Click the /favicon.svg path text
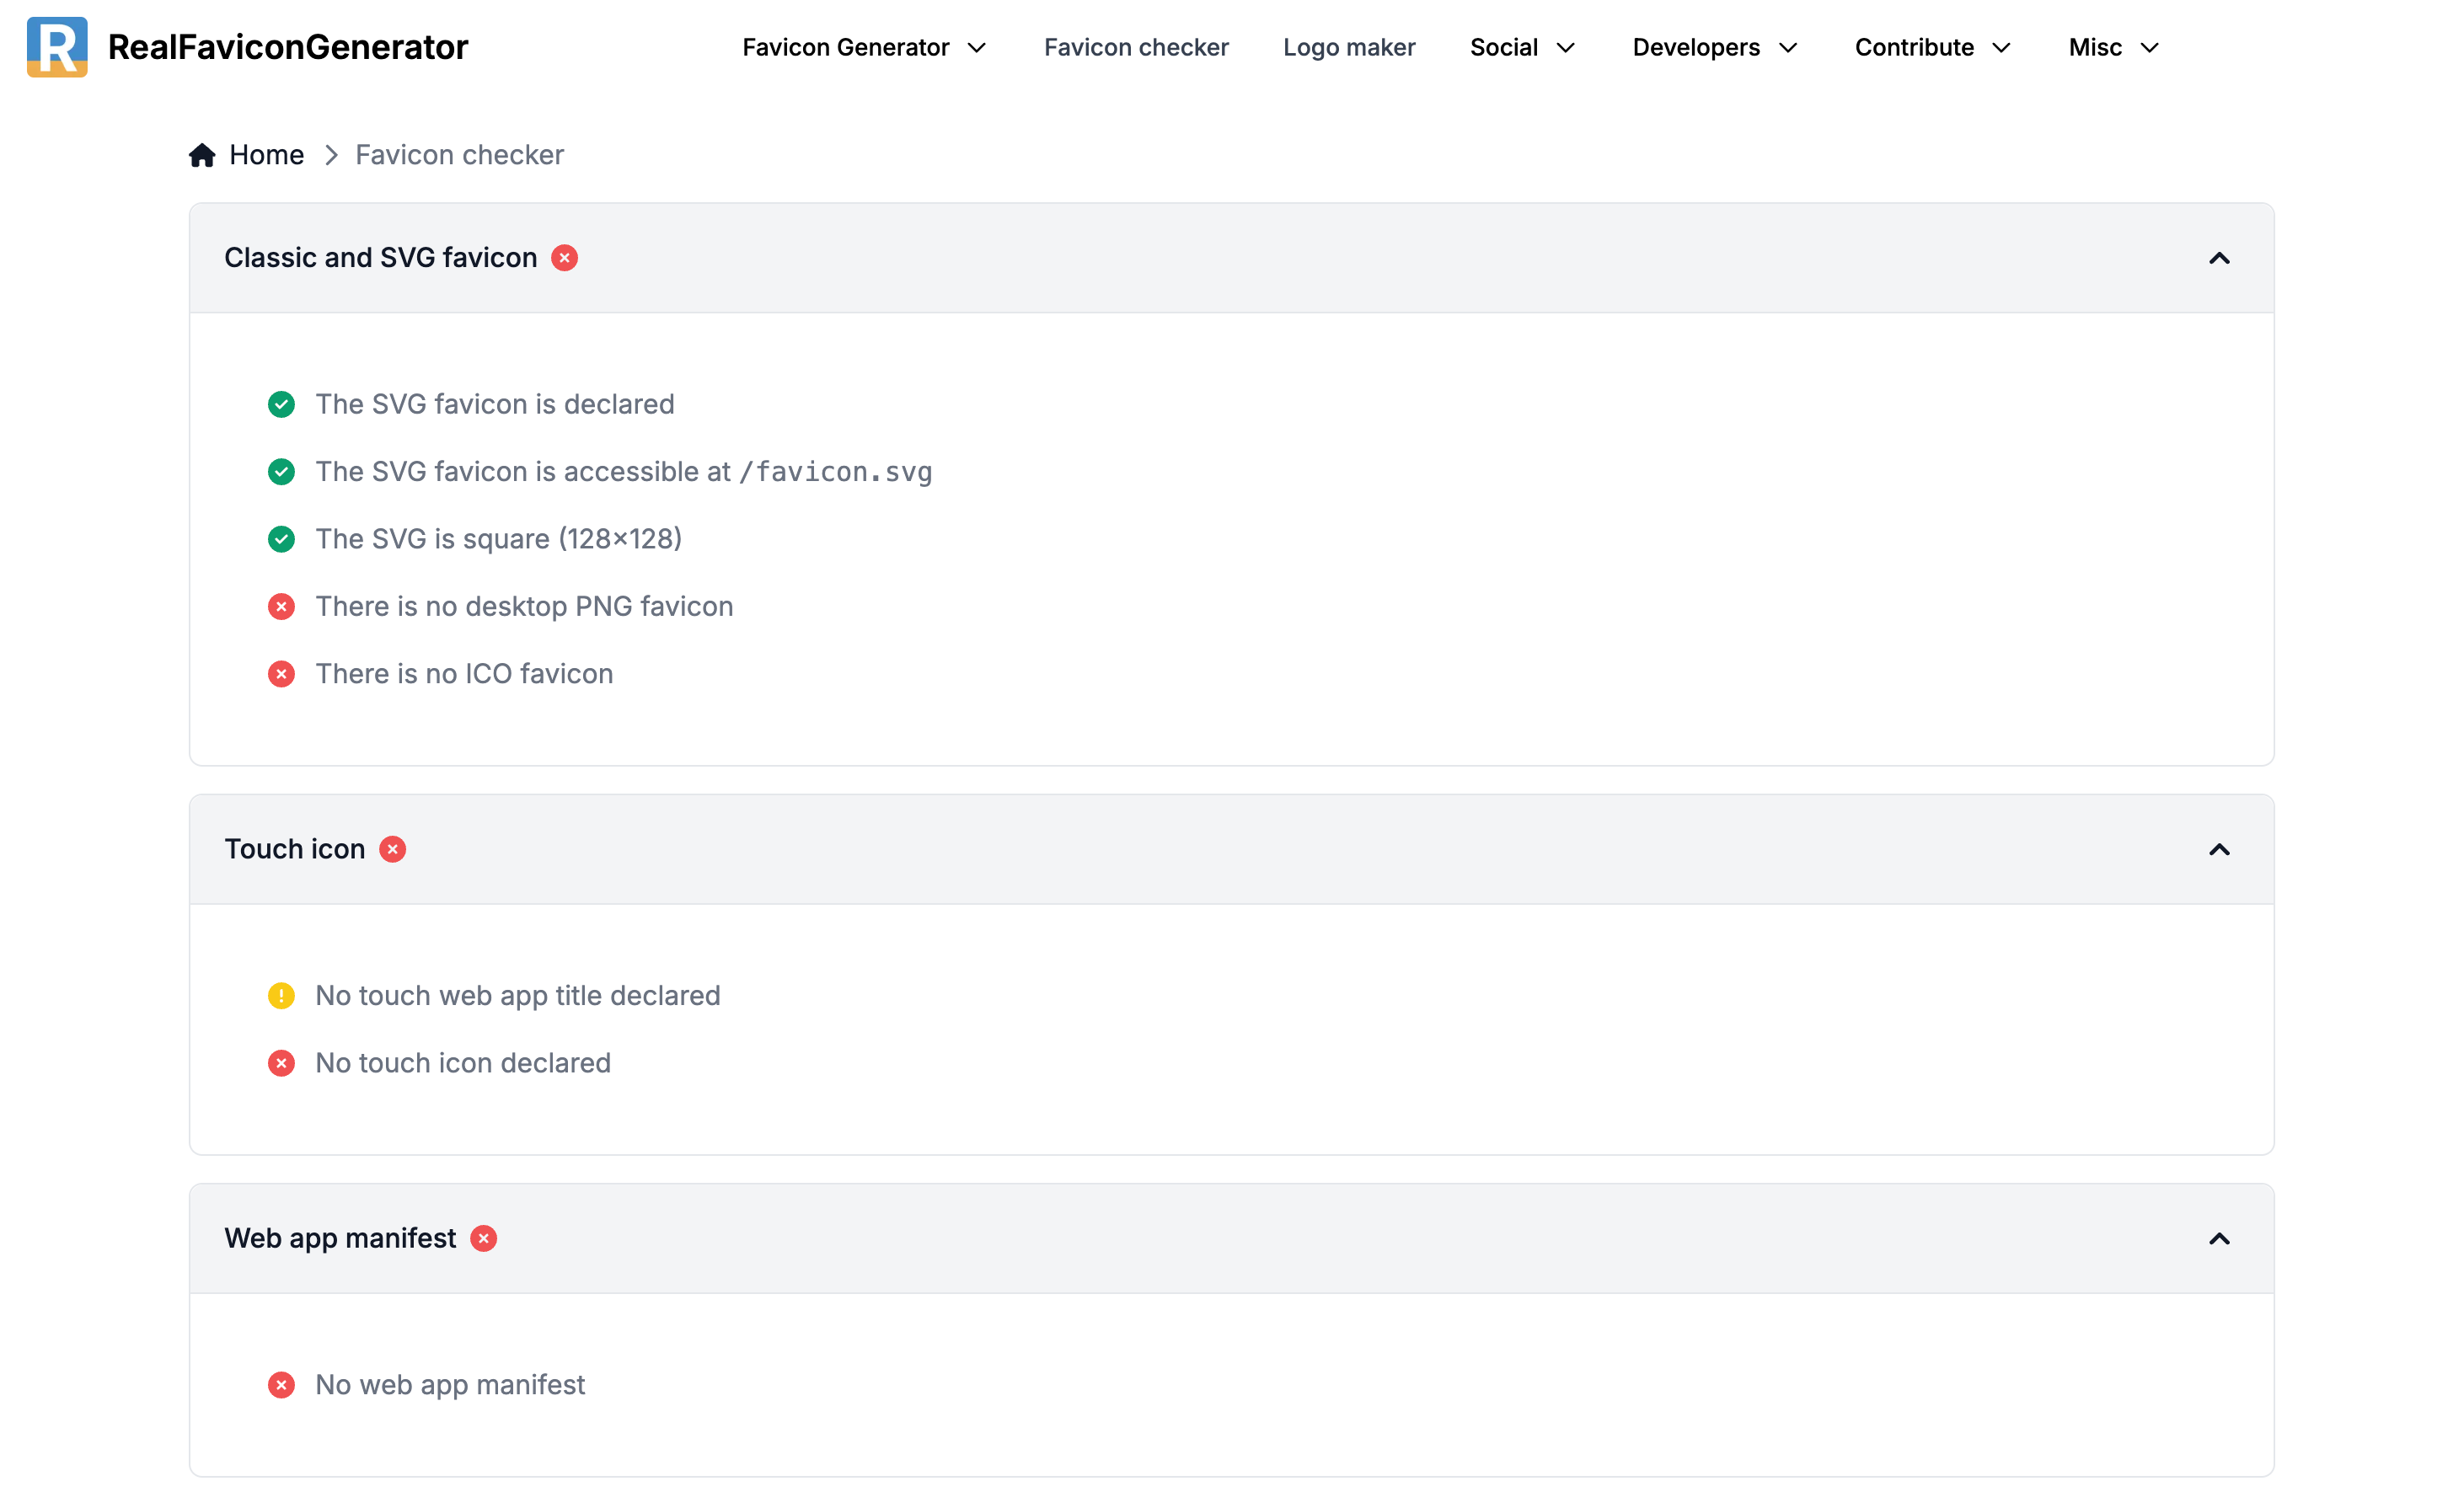2464x1508 pixels. pos(836,471)
